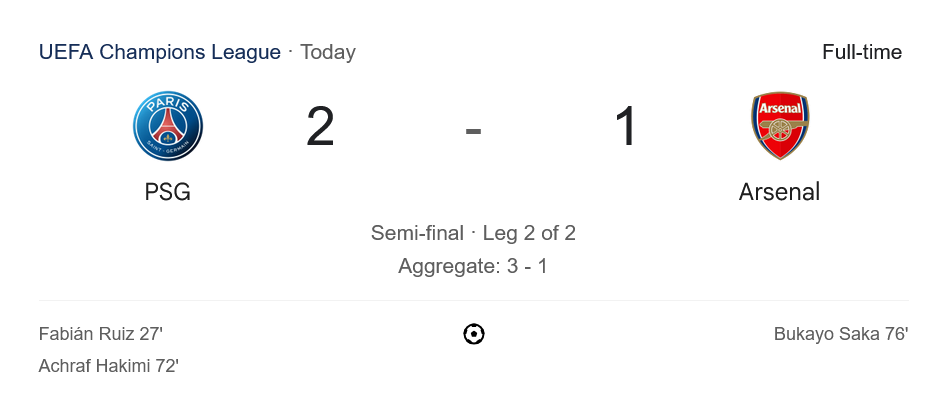Click the Today date label
The width and height of the screenshot is (948, 396).
328,52
